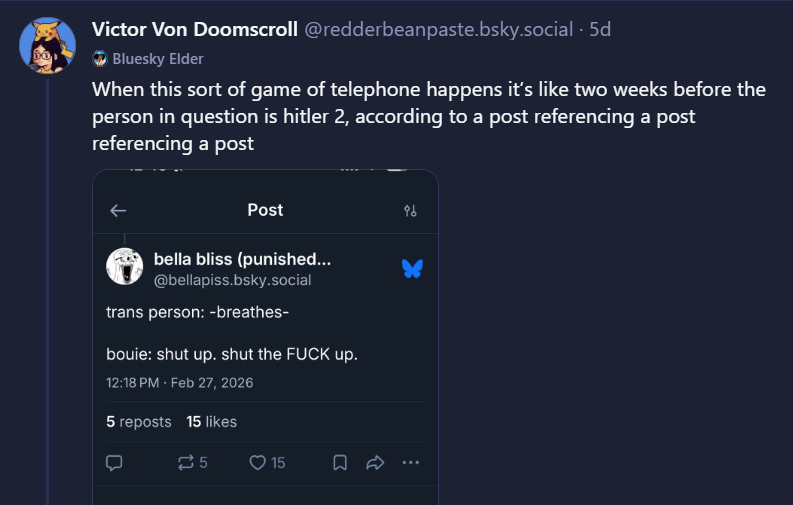The height and width of the screenshot is (505, 793).
Task: Click the bella bliss (punished... name
Action: click(242, 259)
